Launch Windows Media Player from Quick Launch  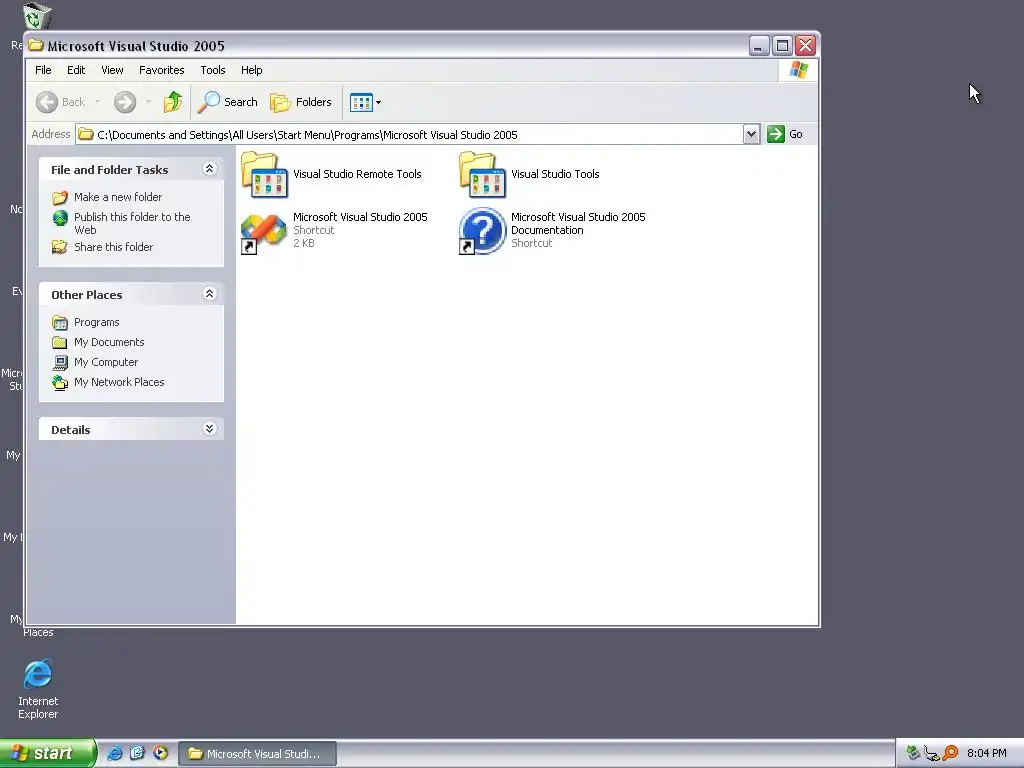click(x=160, y=753)
